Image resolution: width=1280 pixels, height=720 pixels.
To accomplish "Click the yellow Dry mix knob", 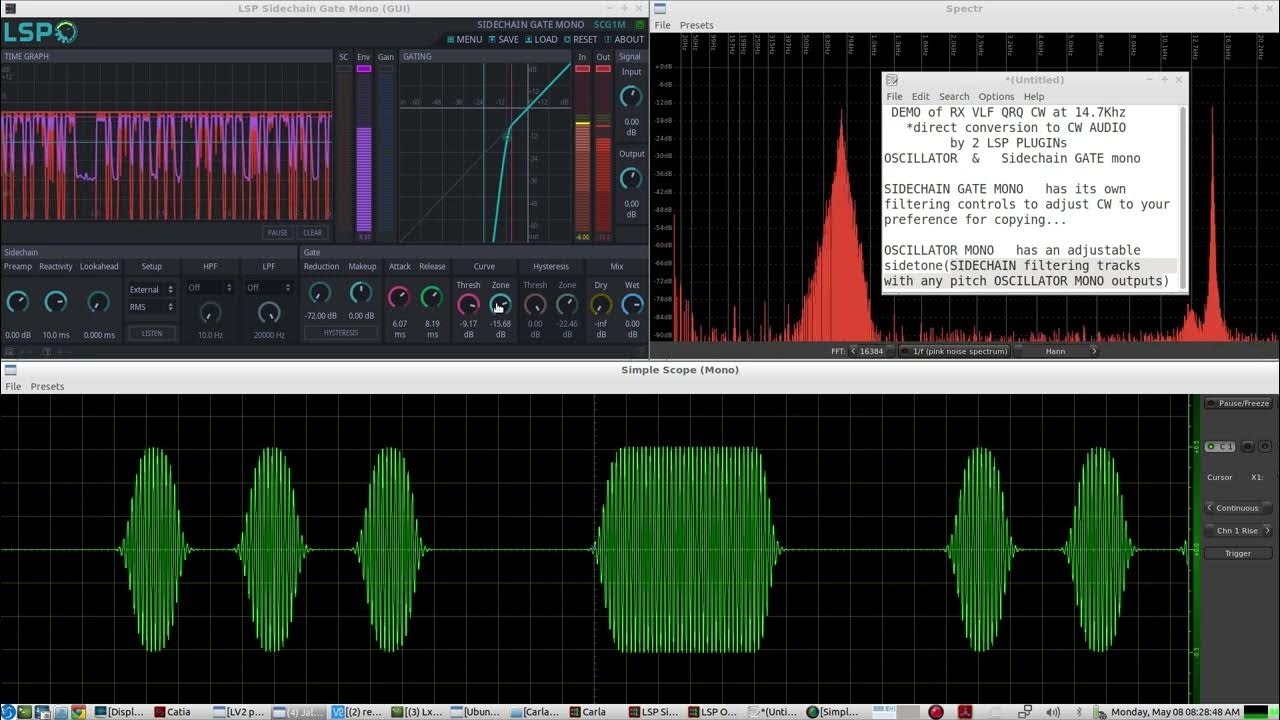I will pyautogui.click(x=601, y=304).
